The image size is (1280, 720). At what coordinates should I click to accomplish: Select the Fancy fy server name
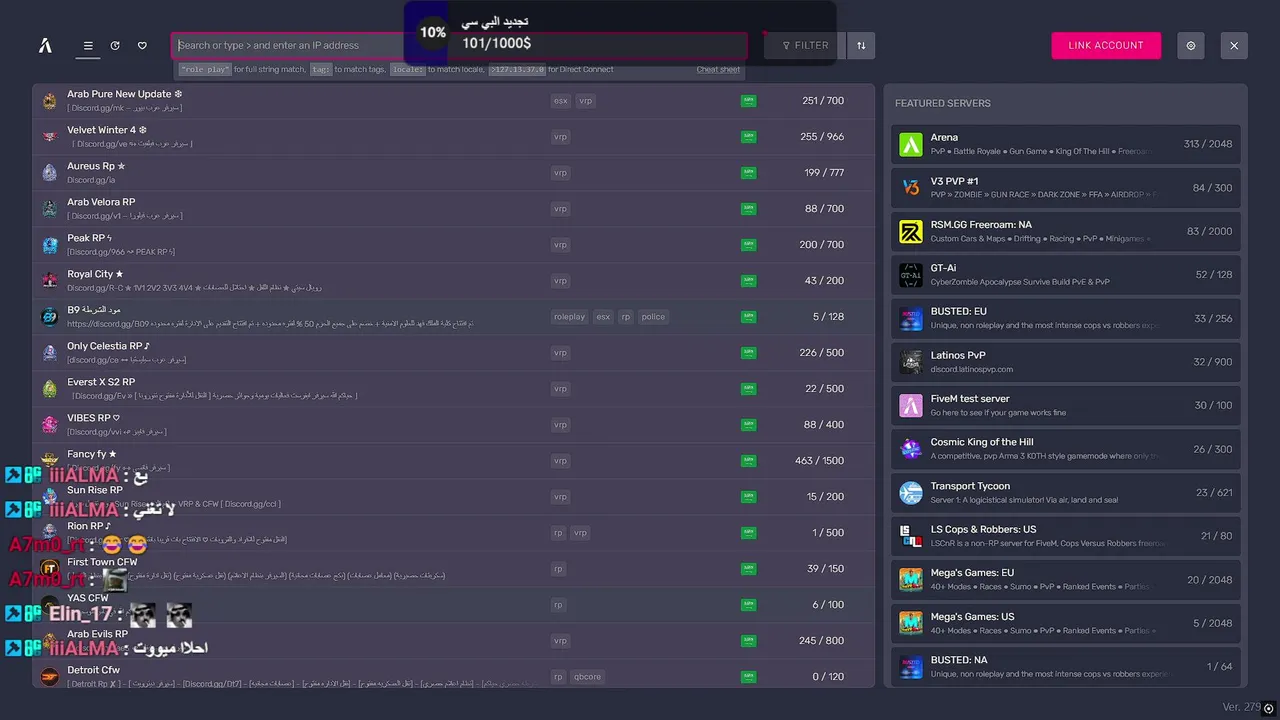point(92,454)
